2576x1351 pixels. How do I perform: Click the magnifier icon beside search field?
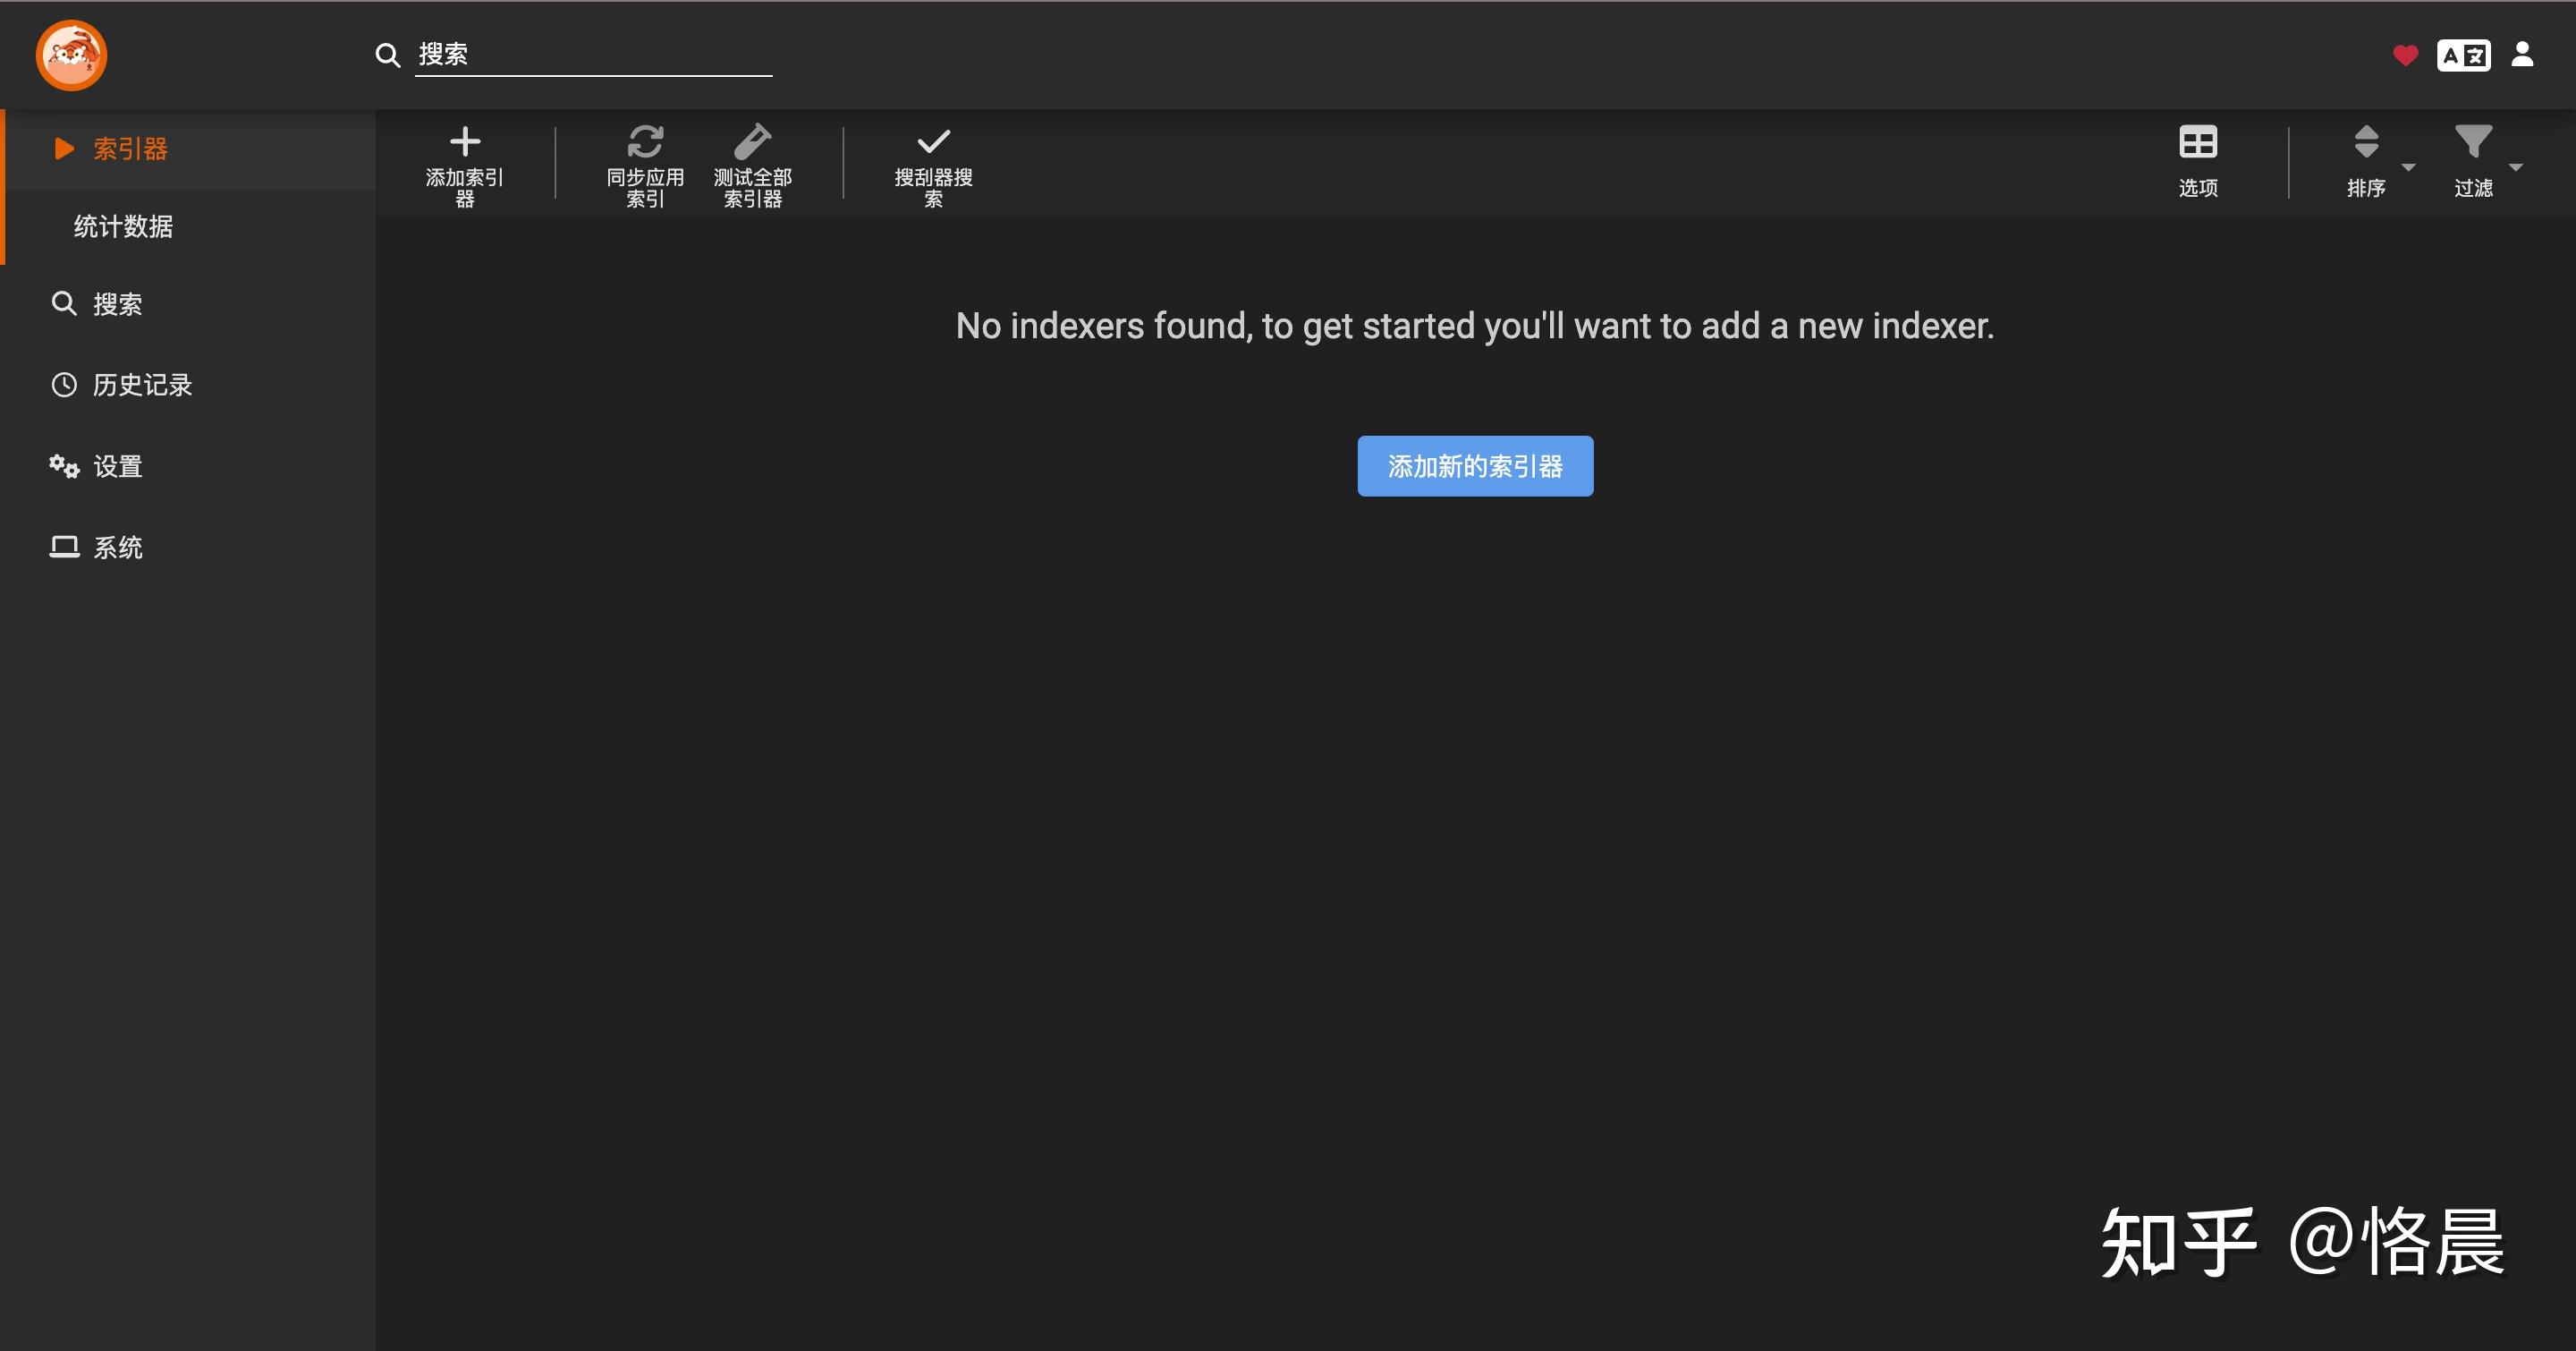[x=387, y=55]
